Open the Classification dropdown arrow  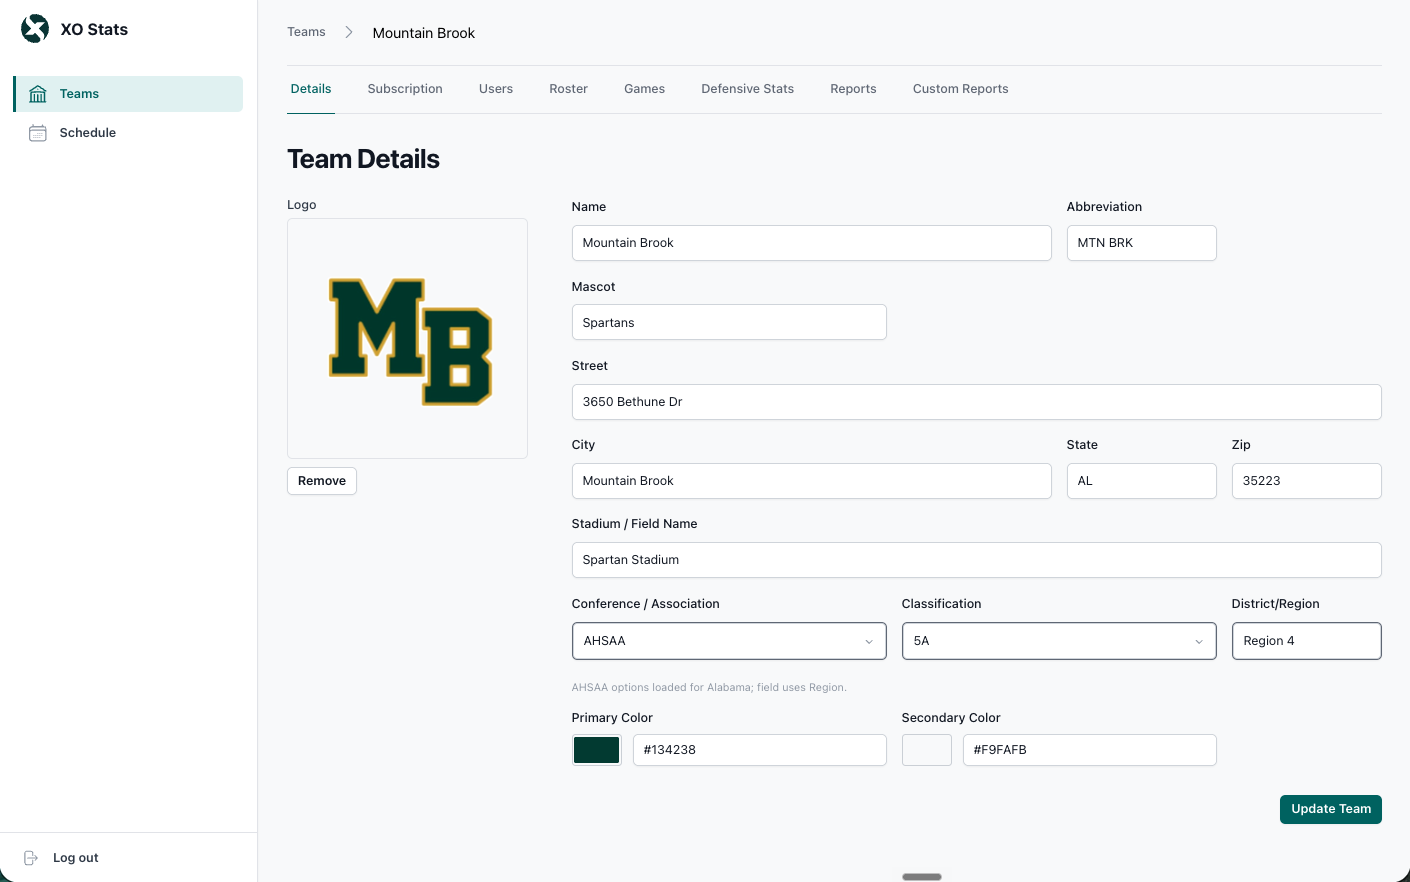1199,642
